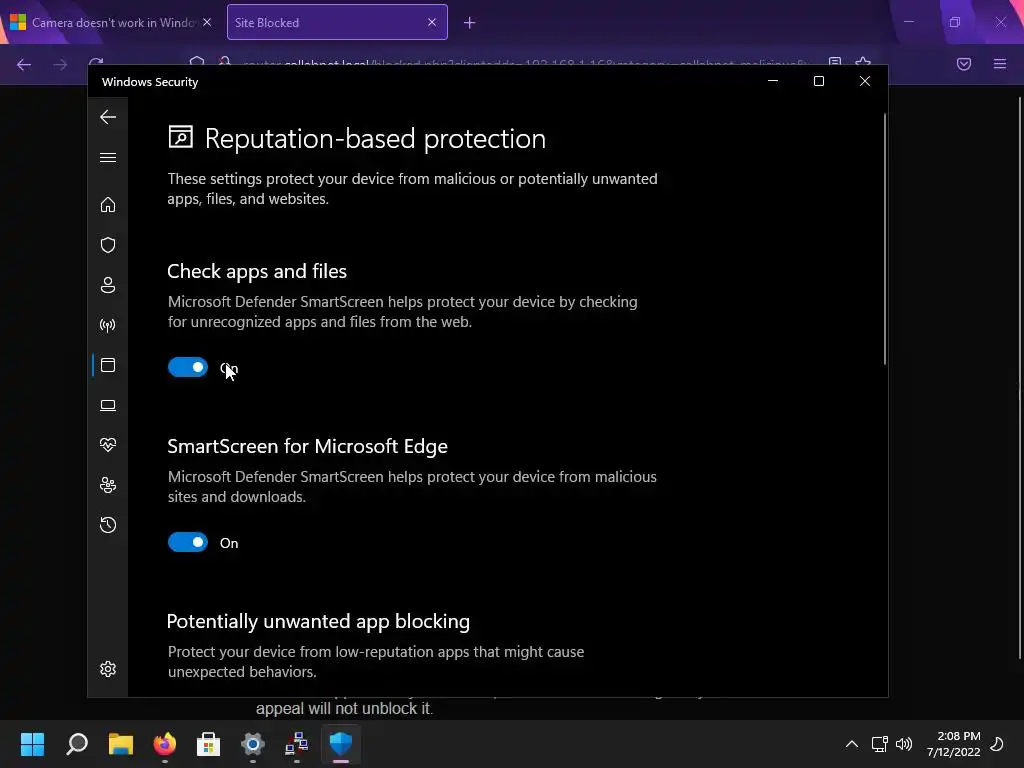
Task: Turn off SmartScreen for Microsoft Edge toggle
Action: click(x=187, y=542)
